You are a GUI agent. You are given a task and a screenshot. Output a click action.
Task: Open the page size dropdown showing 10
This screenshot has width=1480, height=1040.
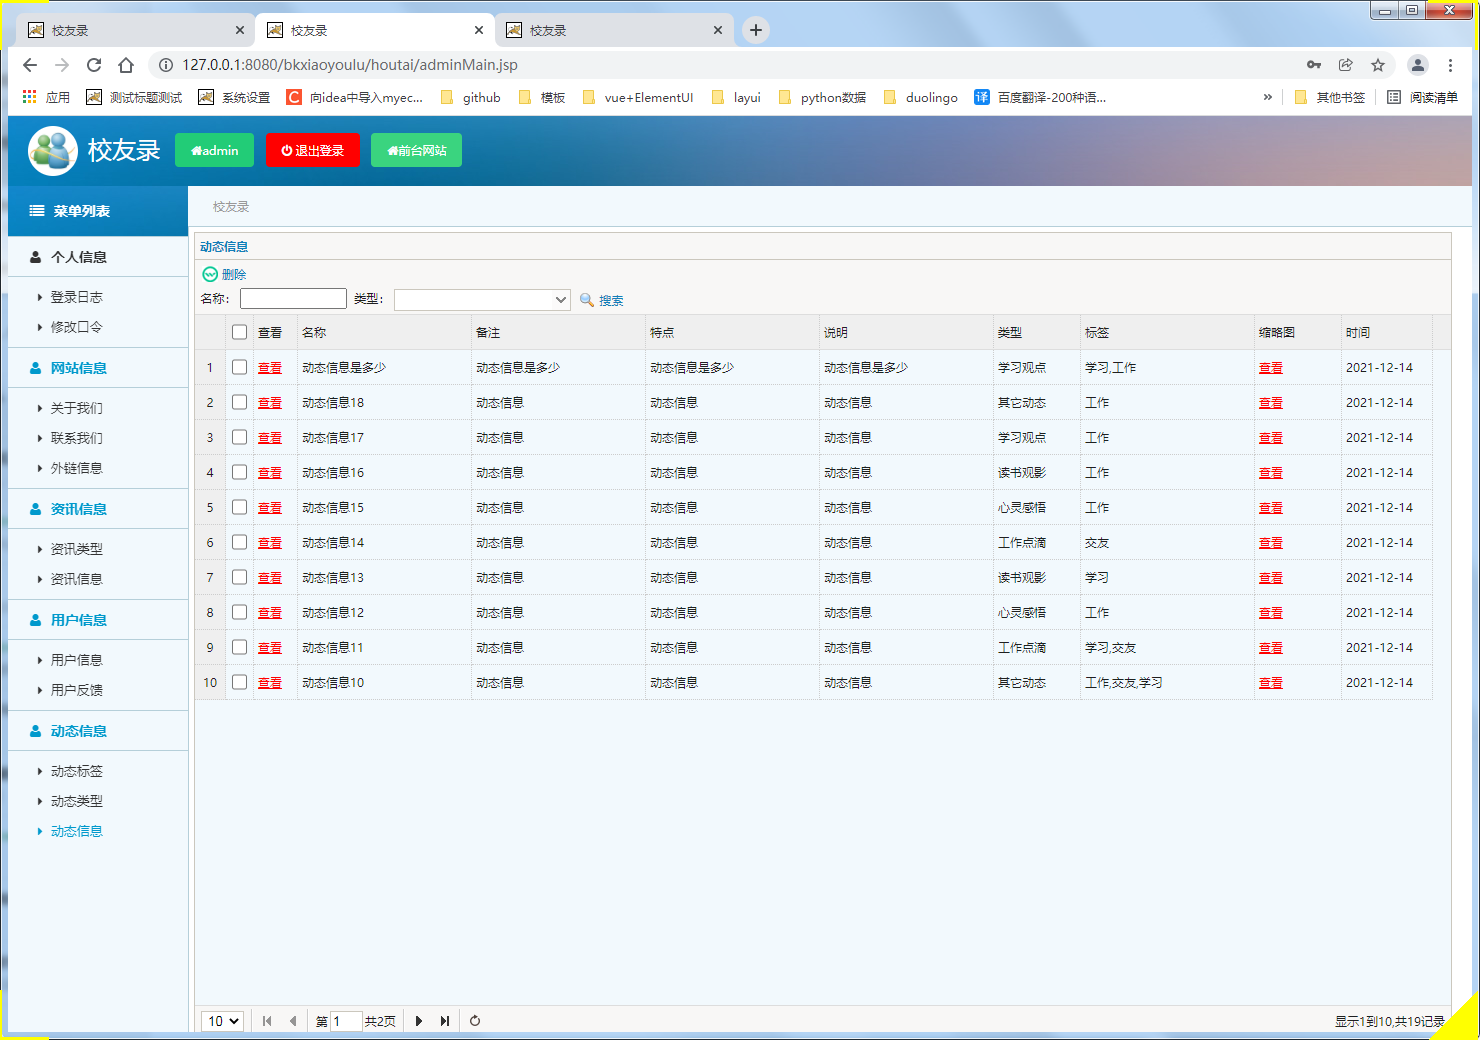click(x=222, y=1021)
